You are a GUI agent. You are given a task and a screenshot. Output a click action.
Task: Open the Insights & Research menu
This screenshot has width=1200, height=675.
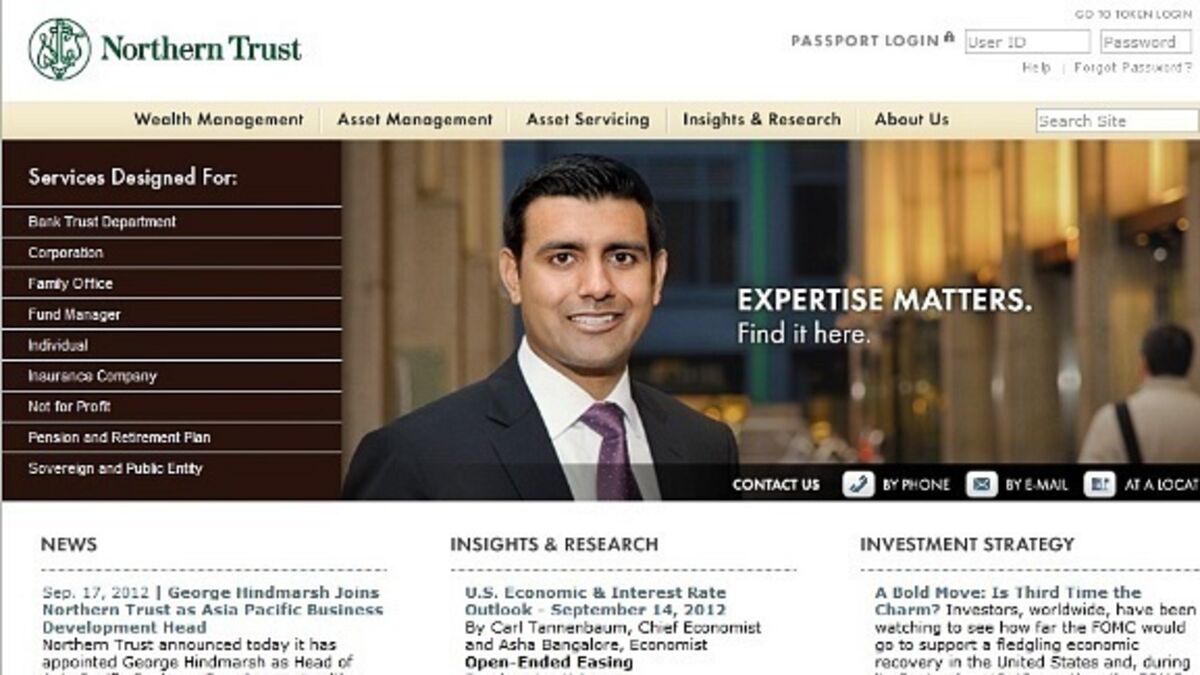coord(762,119)
